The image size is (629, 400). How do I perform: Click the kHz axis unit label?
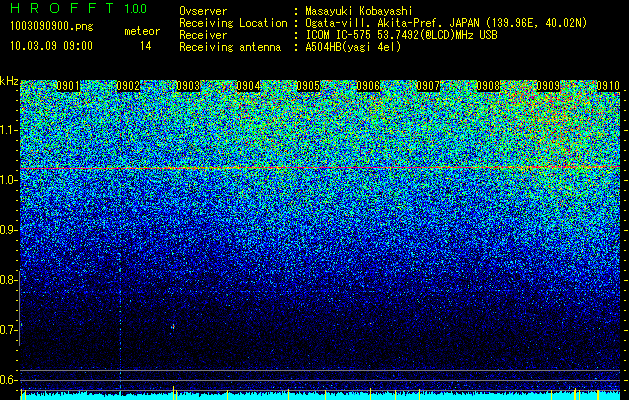pyautogui.click(x=9, y=81)
